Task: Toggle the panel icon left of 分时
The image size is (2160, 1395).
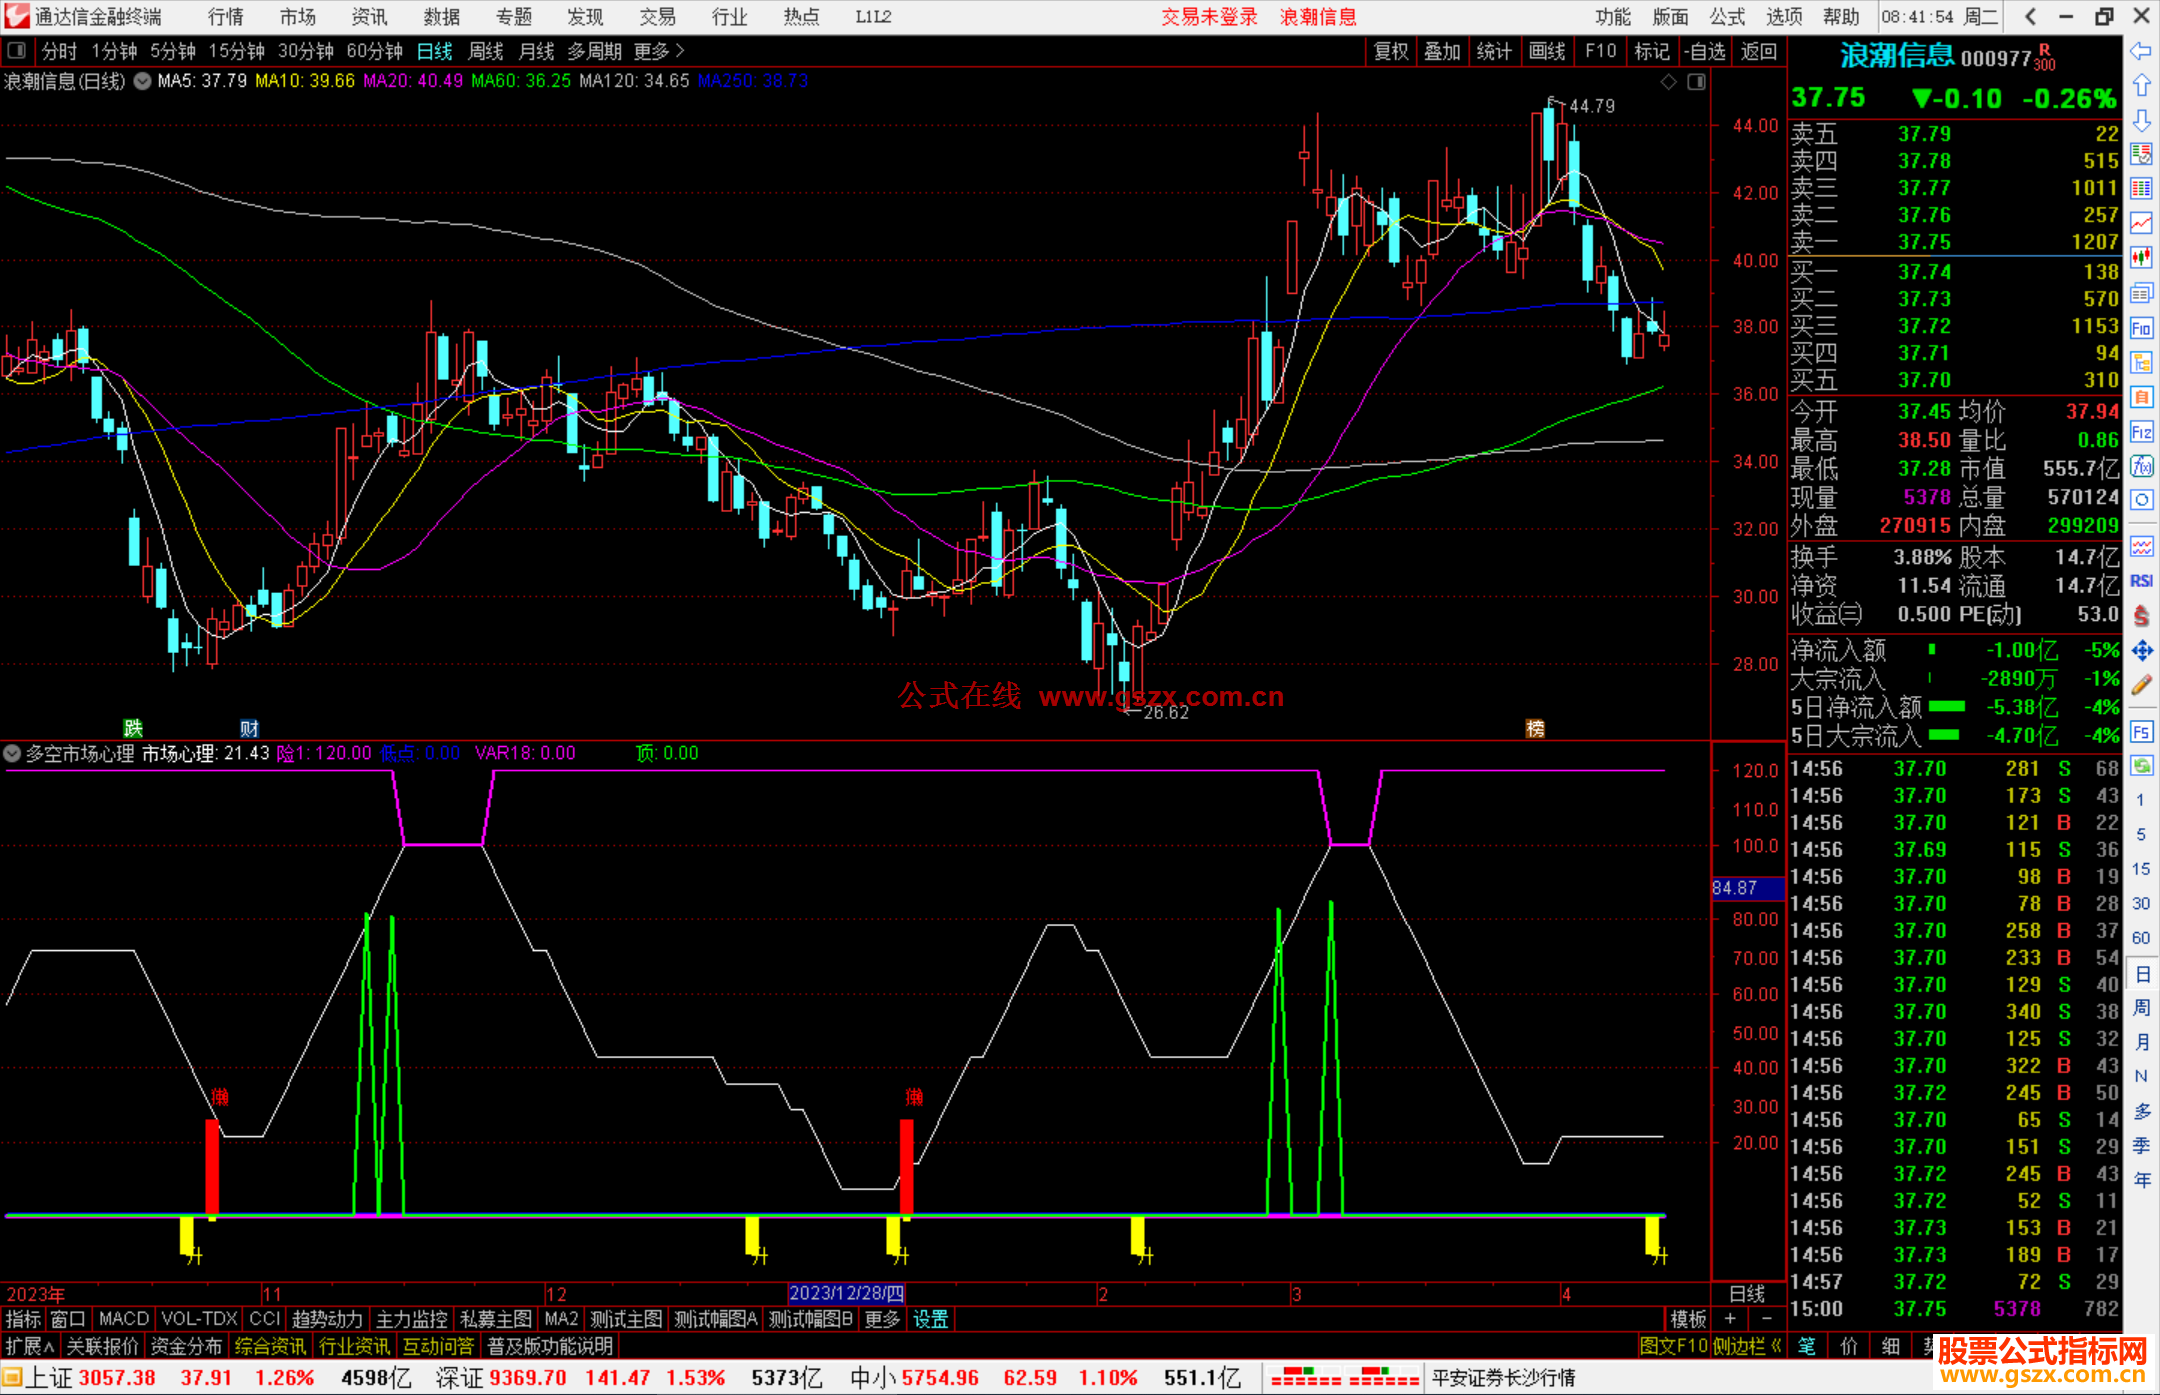Action: (x=17, y=50)
